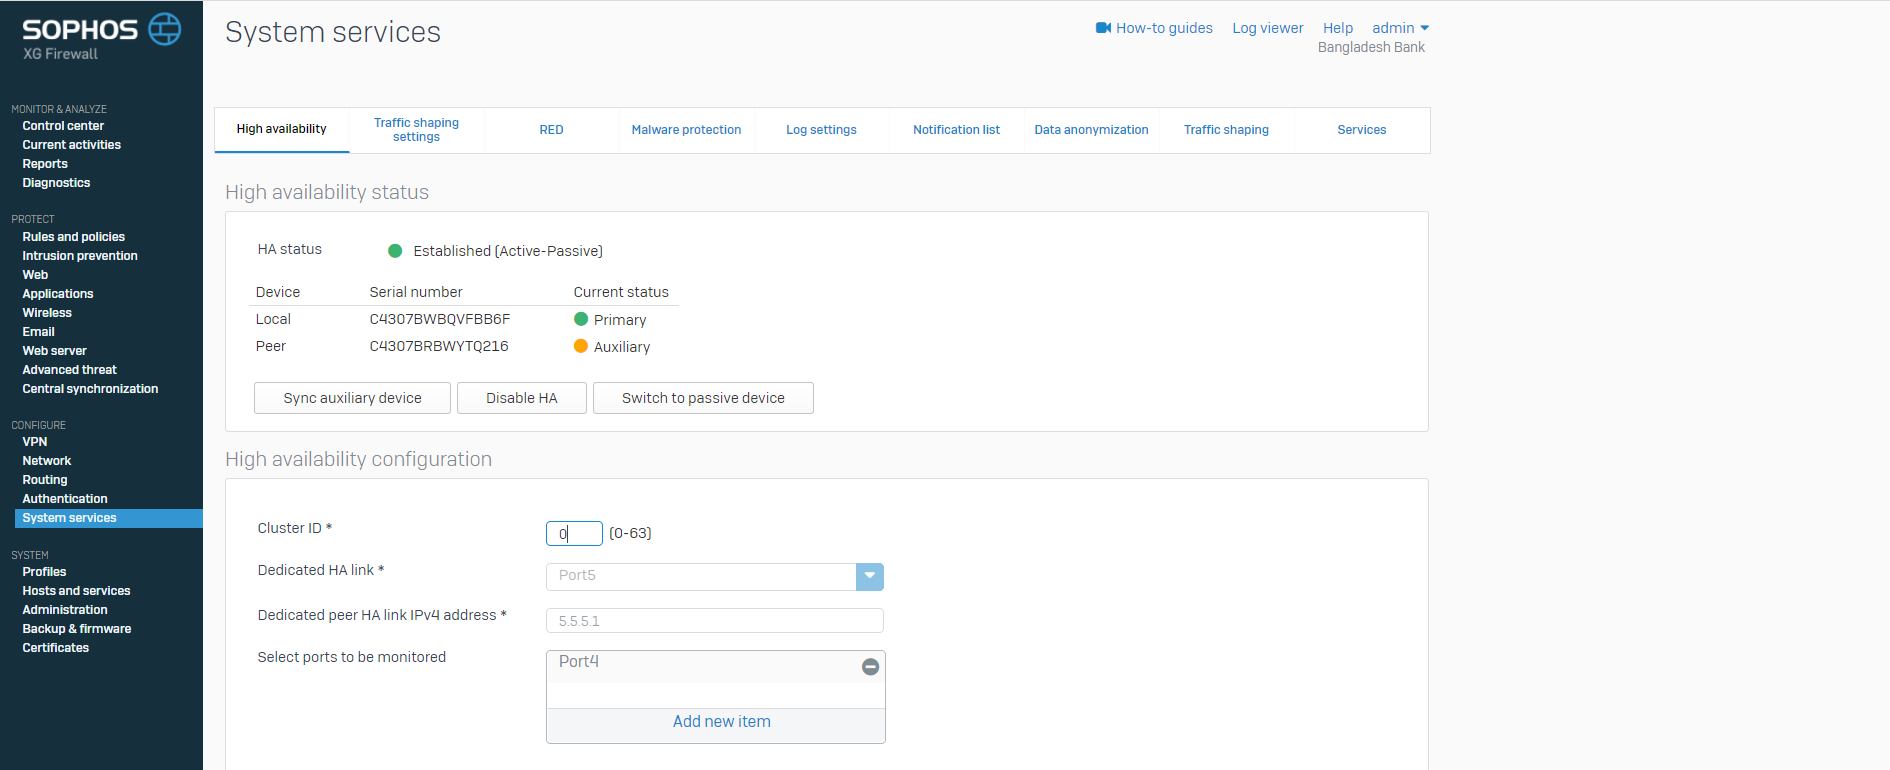
Task: Open the Log viewer link
Action: pyautogui.click(x=1267, y=28)
